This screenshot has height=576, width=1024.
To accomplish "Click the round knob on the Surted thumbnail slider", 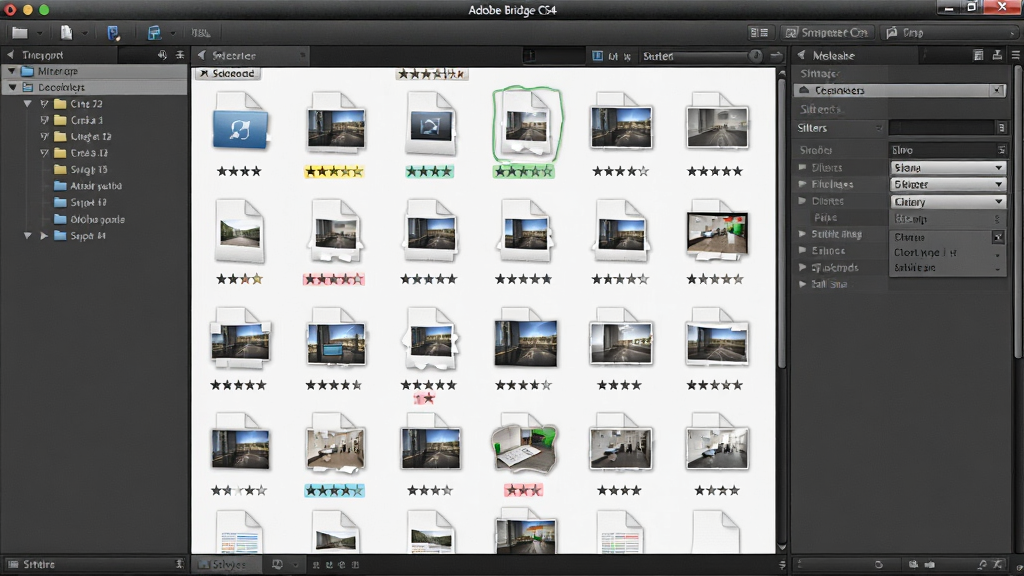I will click(x=755, y=56).
